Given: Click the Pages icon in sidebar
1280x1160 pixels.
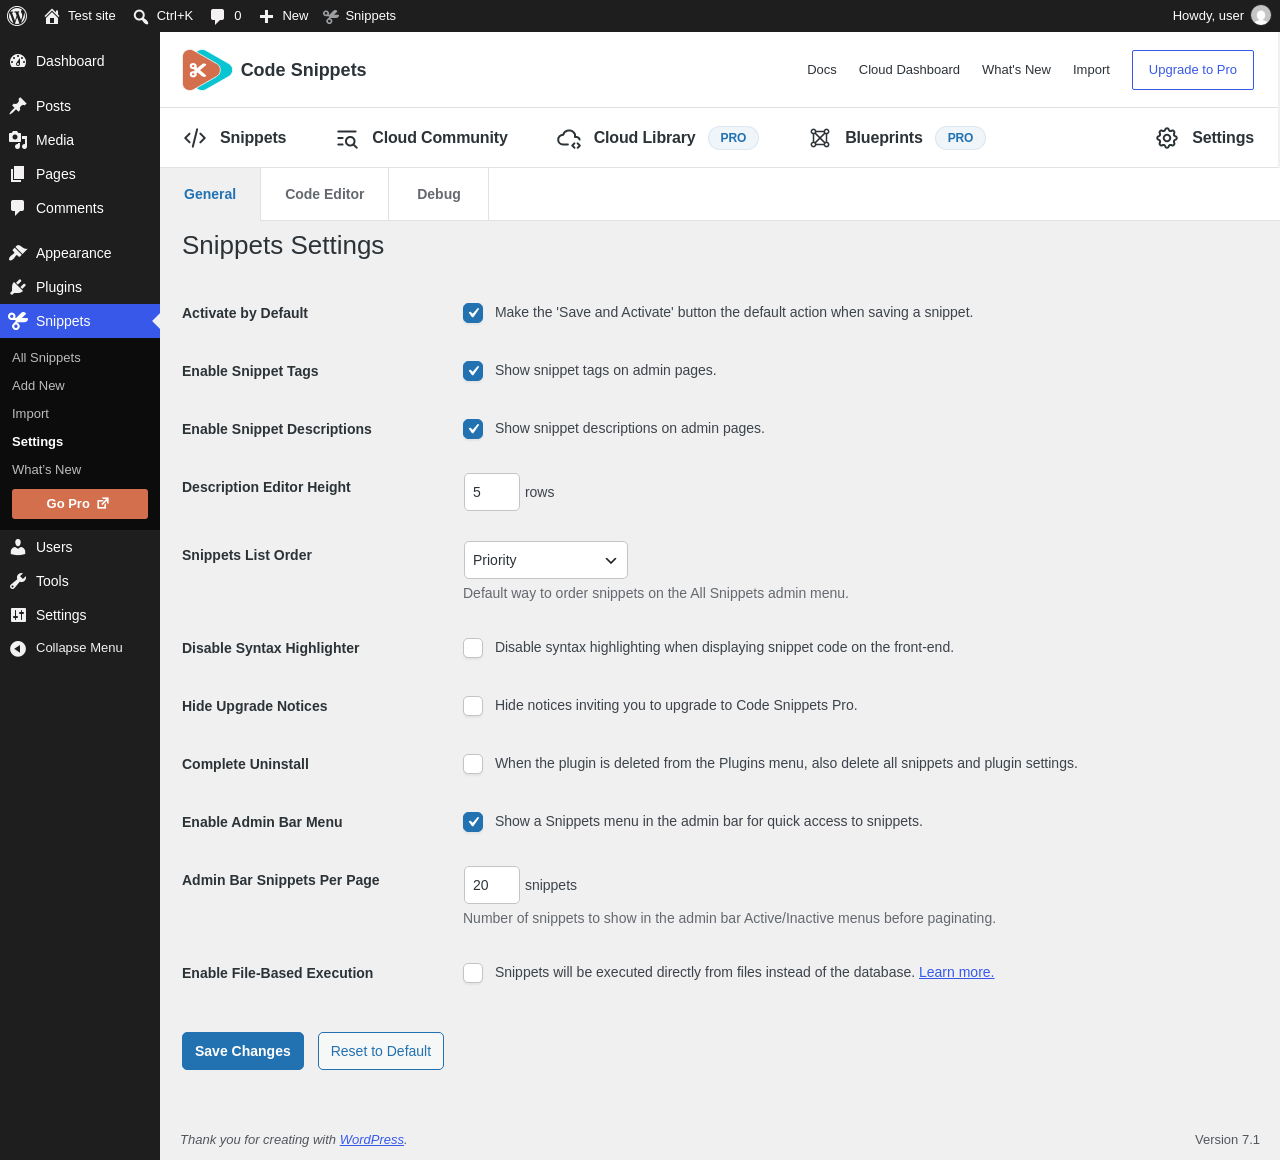Looking at the screenshot, I should pos(18,174).
